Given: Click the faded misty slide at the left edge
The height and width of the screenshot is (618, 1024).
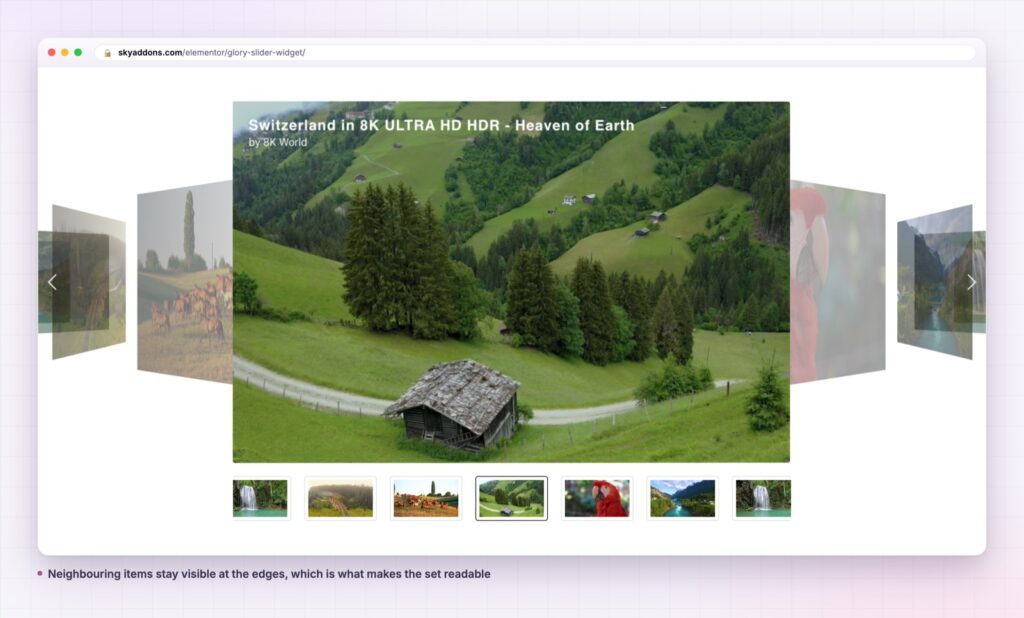Looking at the screenshot, I should [89, 282].
